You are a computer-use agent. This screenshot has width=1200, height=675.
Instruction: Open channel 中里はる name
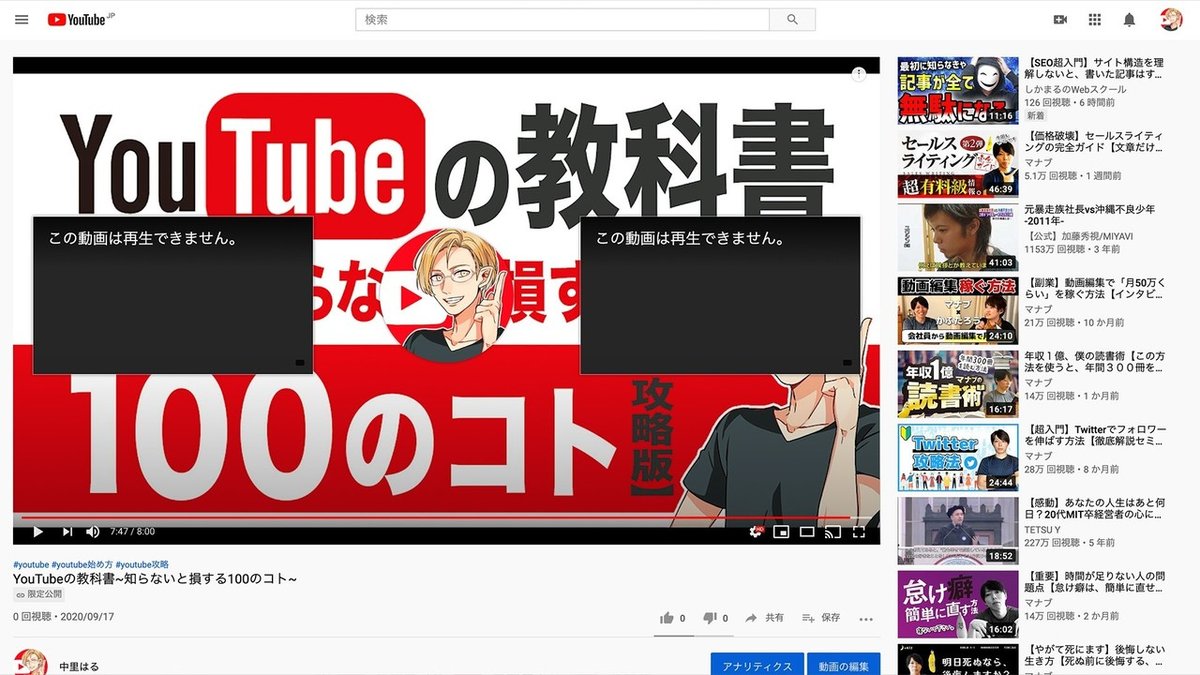click(78, 666)
